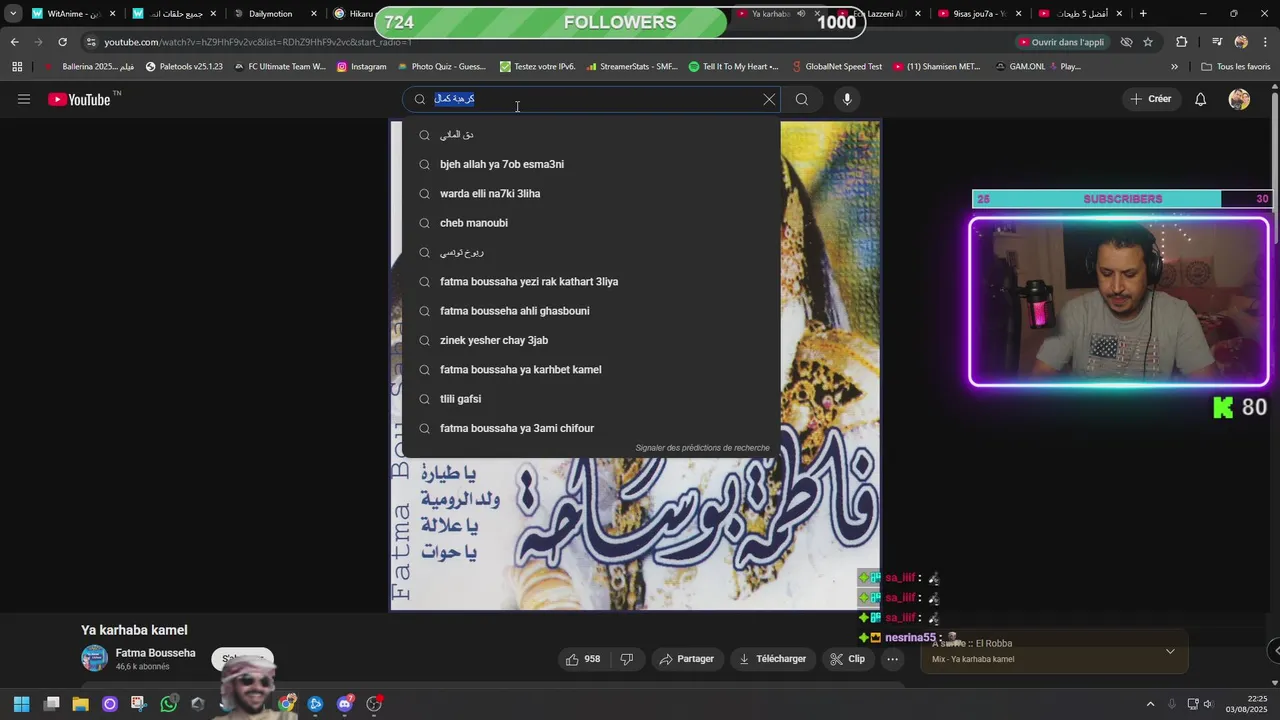Pick suggestion "warda elli na7ki 3liha"
This screenshot has height=720, width=1280.
[590, 193]
